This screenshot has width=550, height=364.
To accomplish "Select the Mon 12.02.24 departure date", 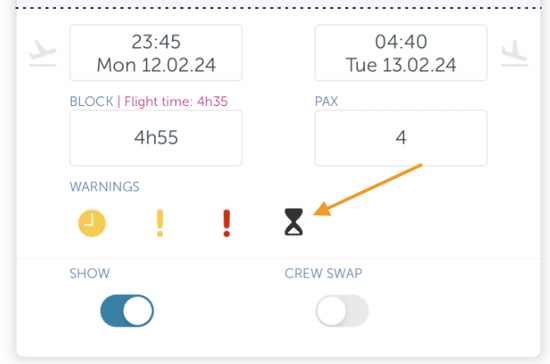I will click(156, 65).
